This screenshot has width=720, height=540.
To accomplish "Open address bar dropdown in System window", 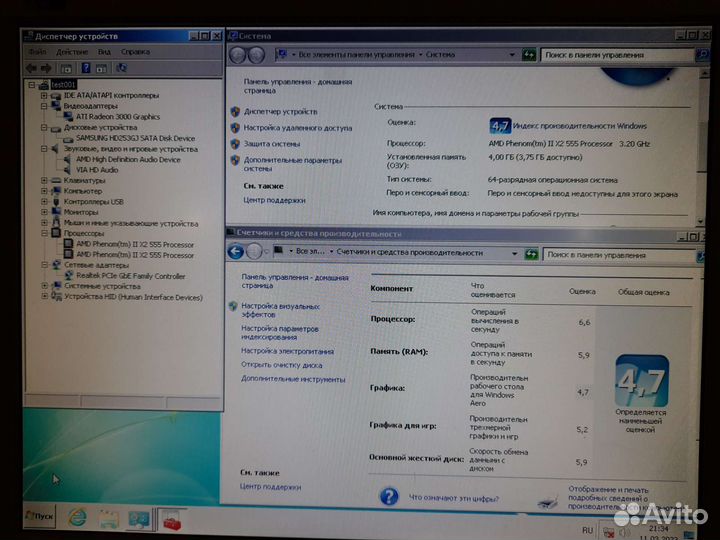I will [x=512, y=55].
